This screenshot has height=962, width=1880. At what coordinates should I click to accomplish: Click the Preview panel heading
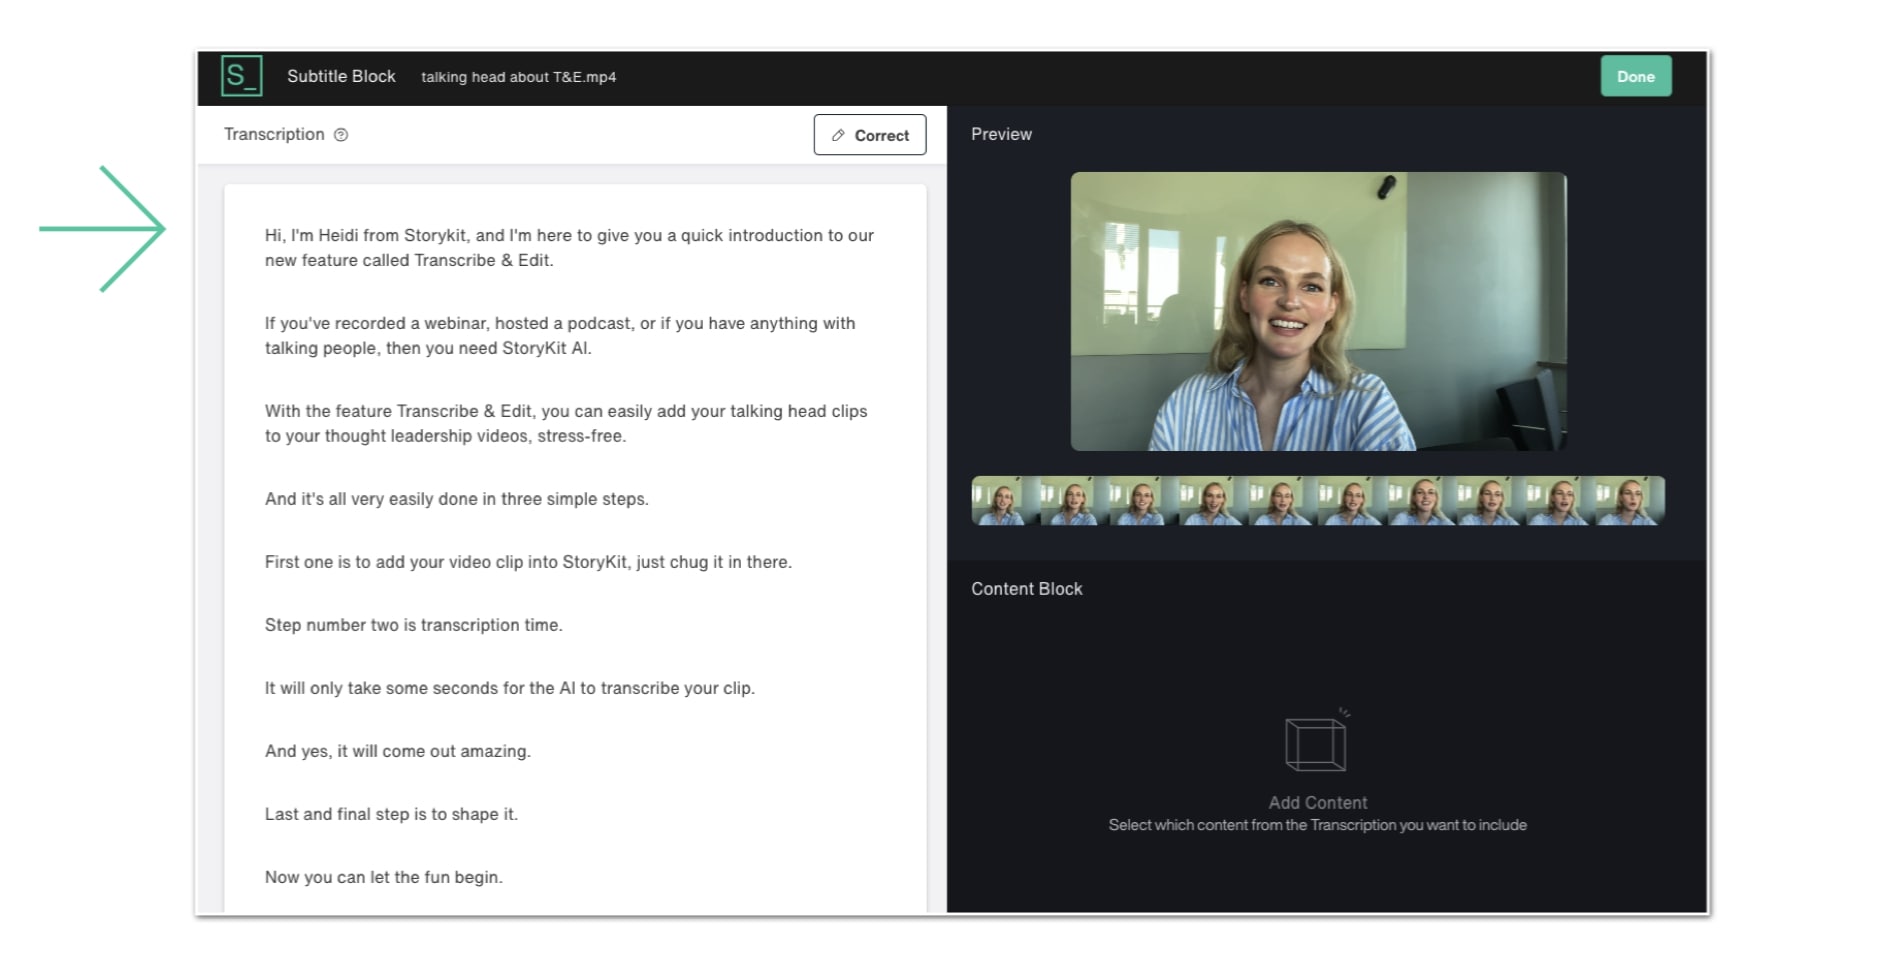pos(1001,134)
